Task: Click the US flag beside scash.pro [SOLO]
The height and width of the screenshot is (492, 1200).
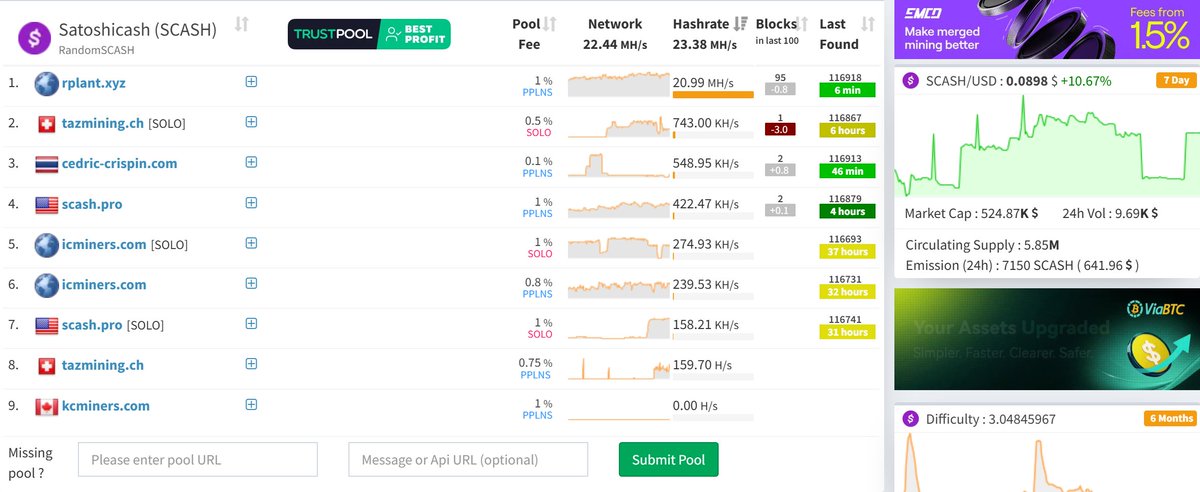Action: pyautogui.click(x=46, y=325)
